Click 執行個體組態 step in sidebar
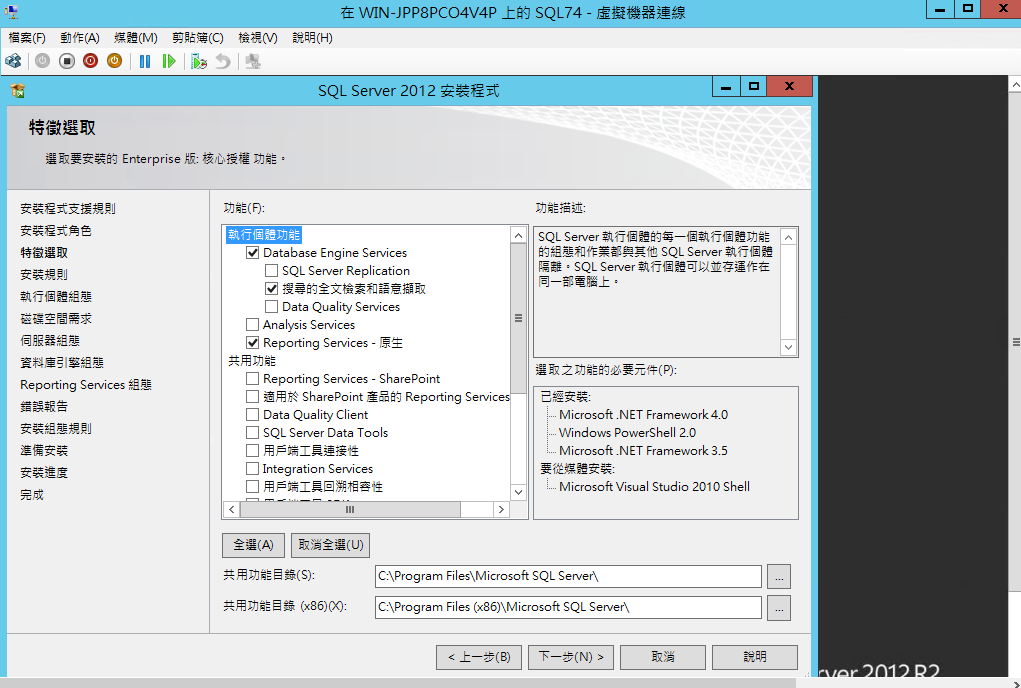Image resolution: width=1021 pixels, height=688 pixels. coord(56,296)
